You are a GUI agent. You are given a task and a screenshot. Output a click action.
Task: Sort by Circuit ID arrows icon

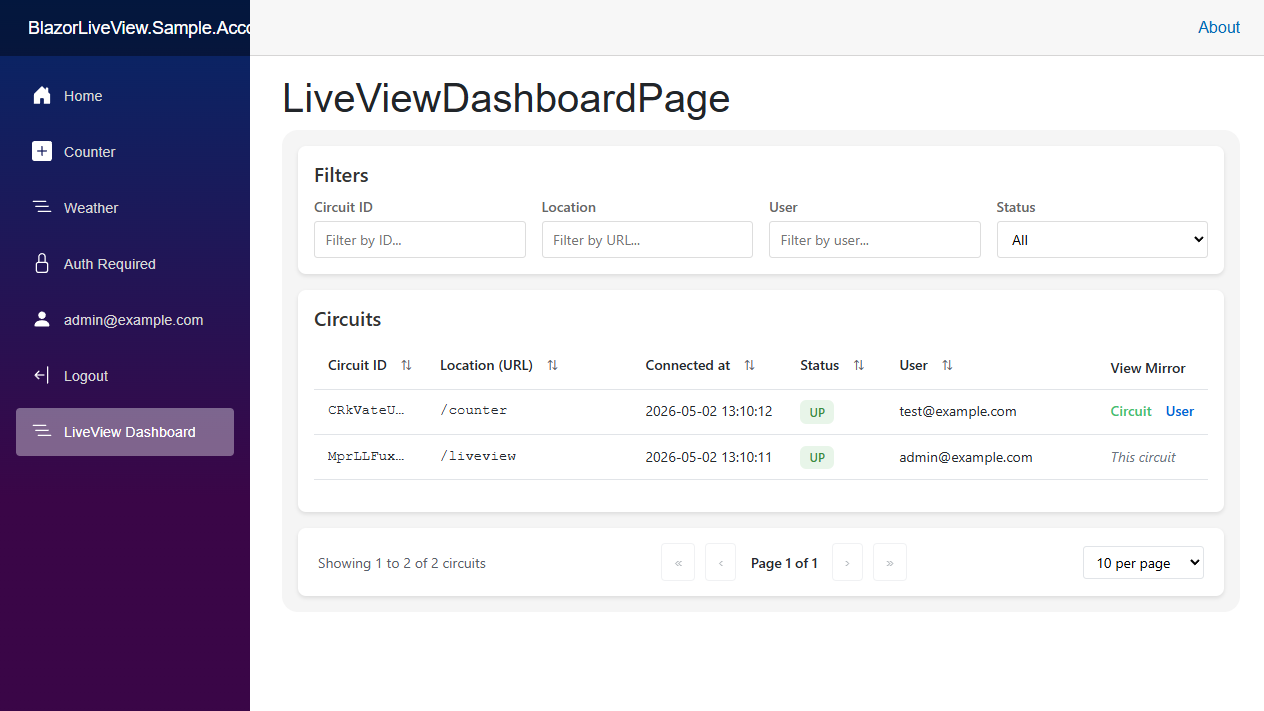click(406, 366)
